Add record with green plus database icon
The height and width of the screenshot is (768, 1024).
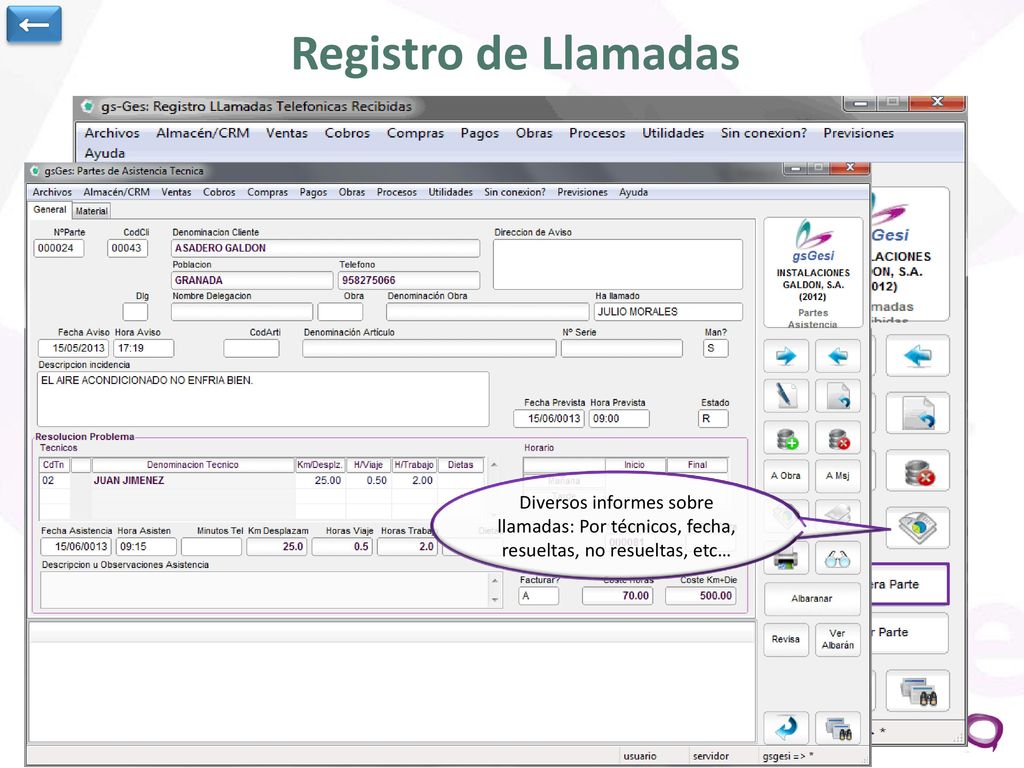coord(786,438)
